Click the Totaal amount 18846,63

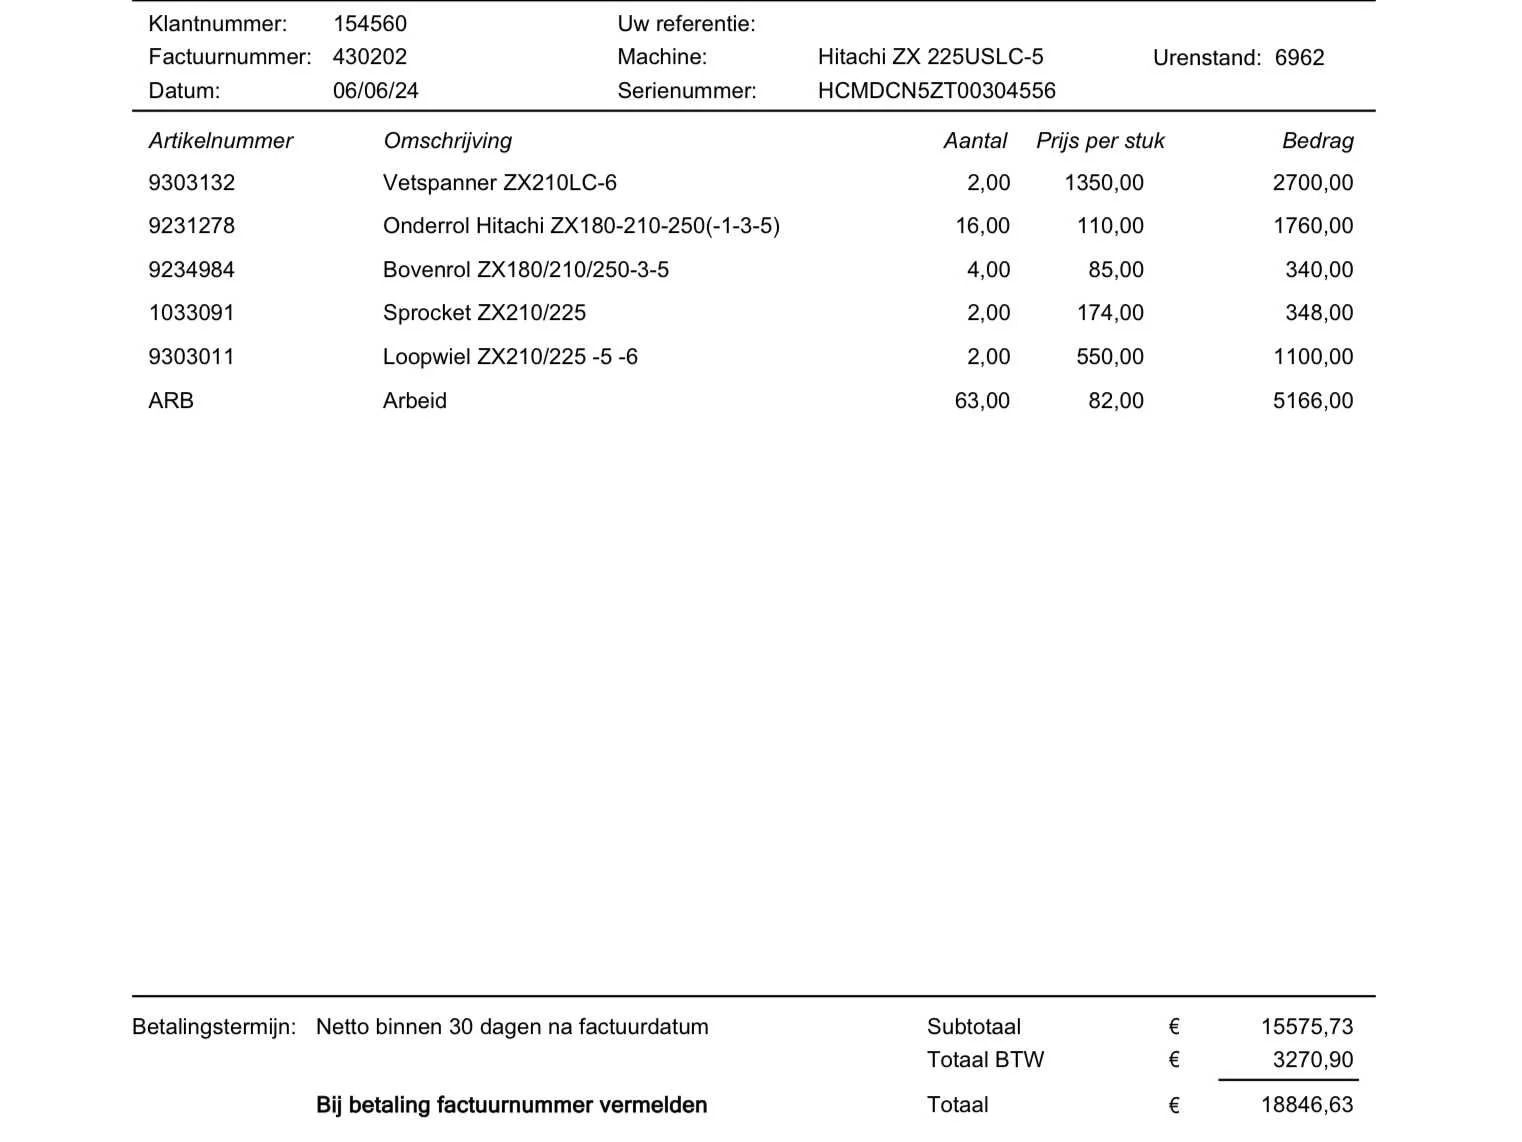pyautogui.click(x=1307, y=1105)
